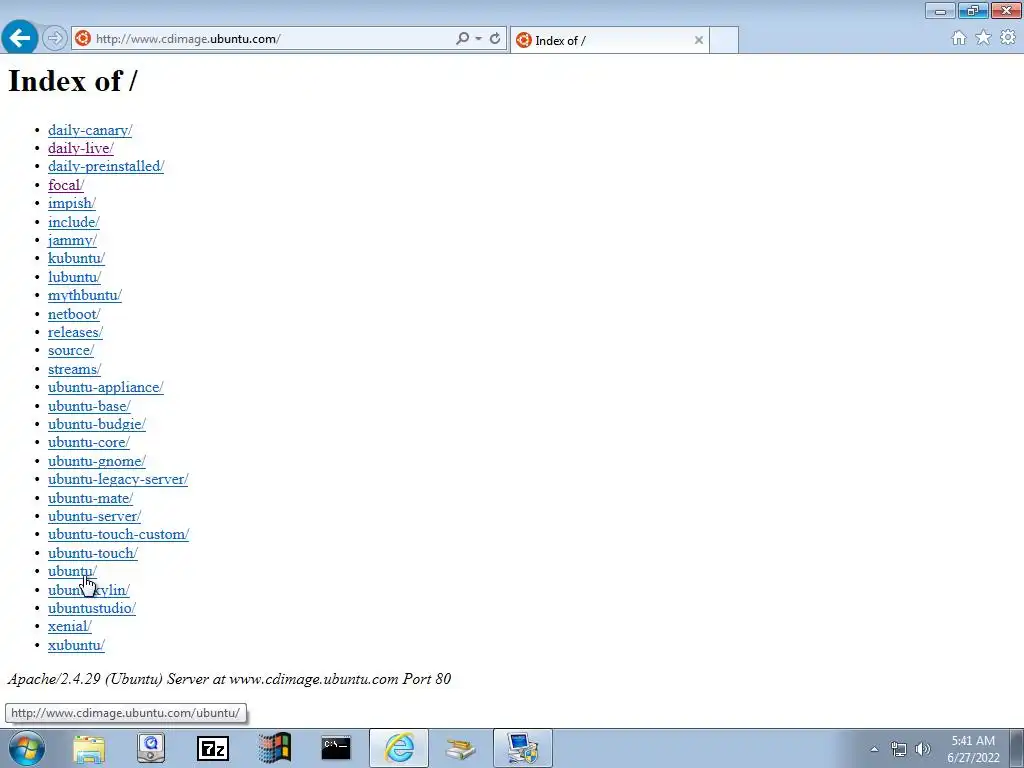The image size is (1024, 768).
Task: Open the ubuntu-touch/ link
Action: 93,553
